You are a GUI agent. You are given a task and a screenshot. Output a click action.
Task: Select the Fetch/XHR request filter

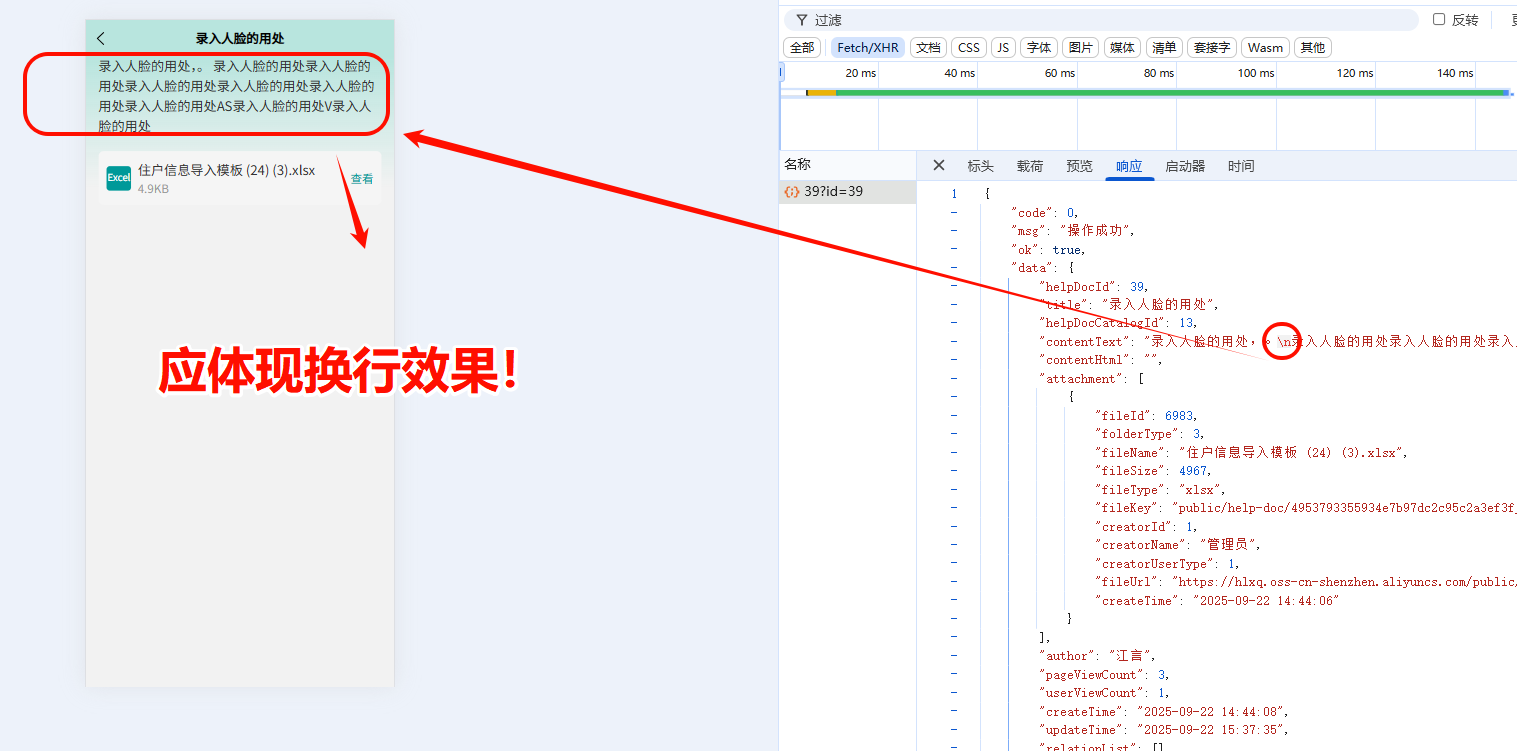pos(868,47)
